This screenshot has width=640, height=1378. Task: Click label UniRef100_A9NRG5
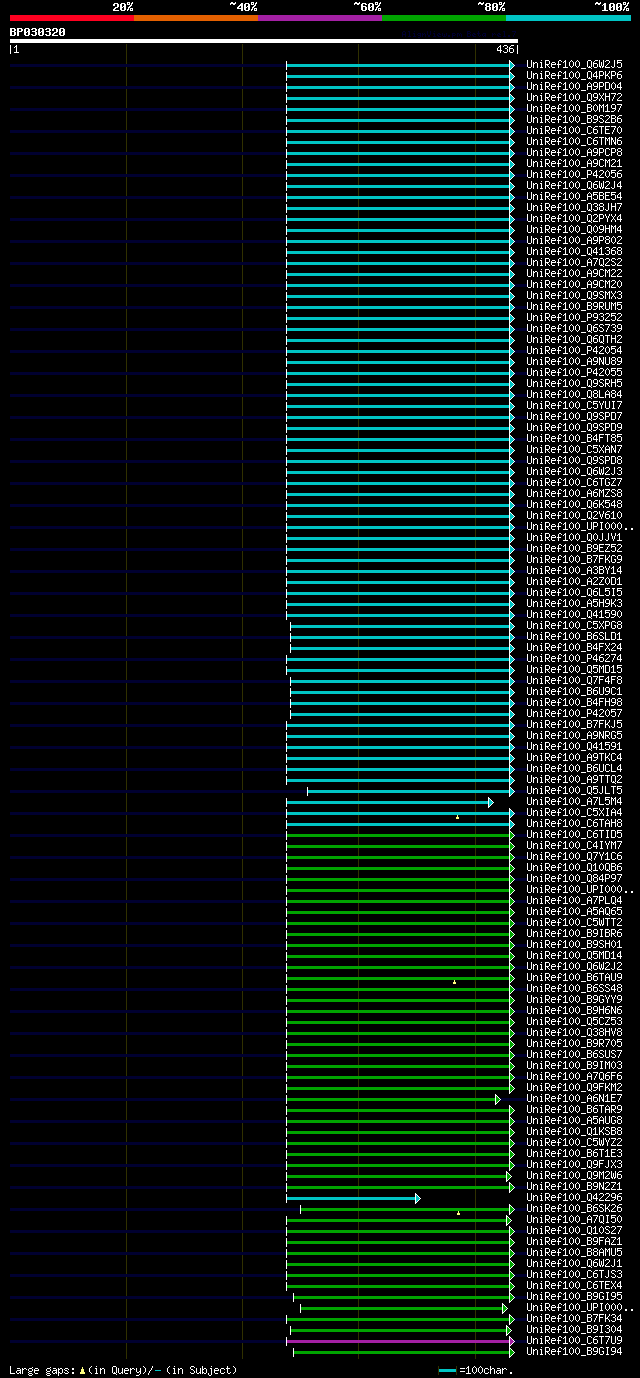[574, 735]
